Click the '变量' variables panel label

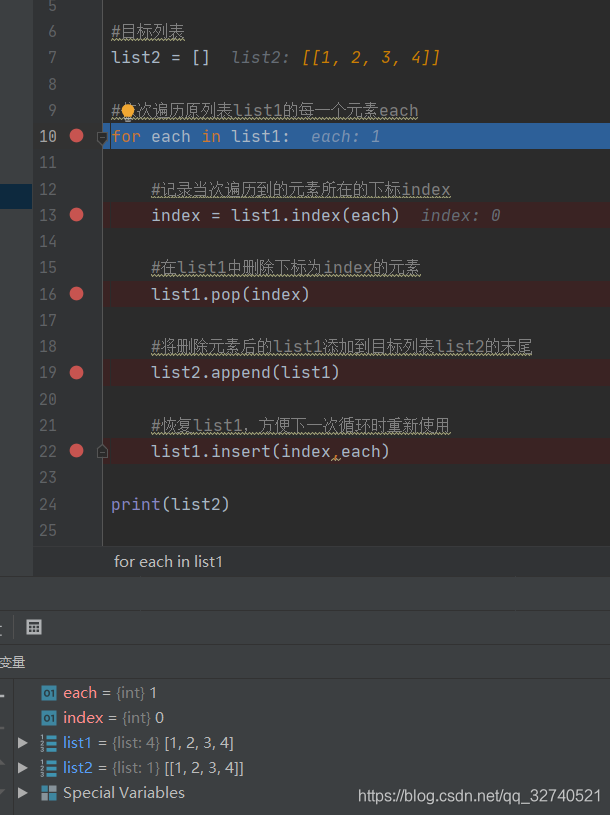click(12, 662)
